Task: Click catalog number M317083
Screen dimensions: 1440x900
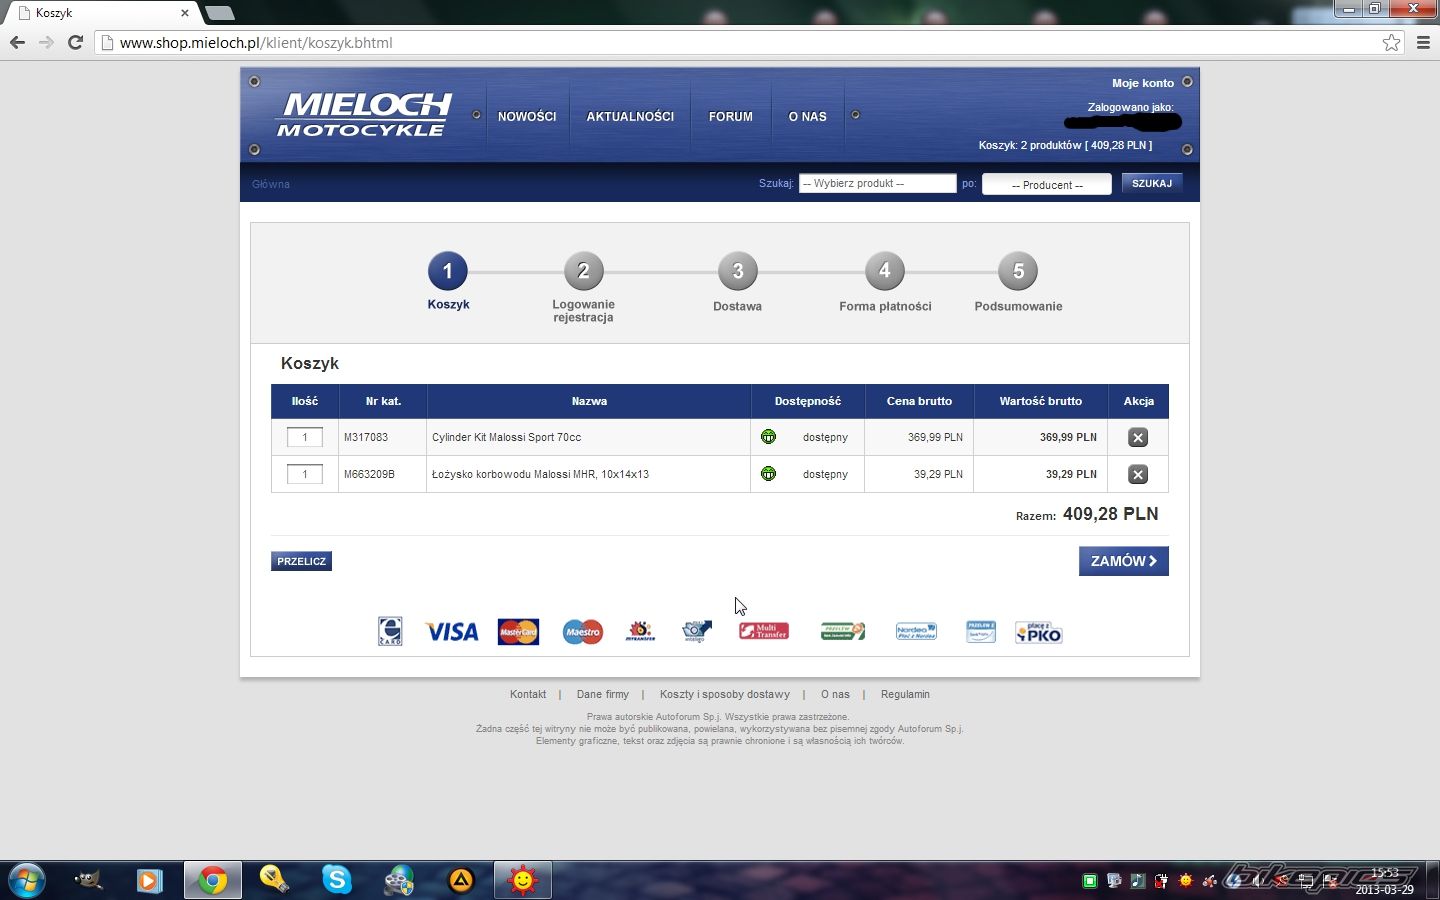Action: (366, 437)
